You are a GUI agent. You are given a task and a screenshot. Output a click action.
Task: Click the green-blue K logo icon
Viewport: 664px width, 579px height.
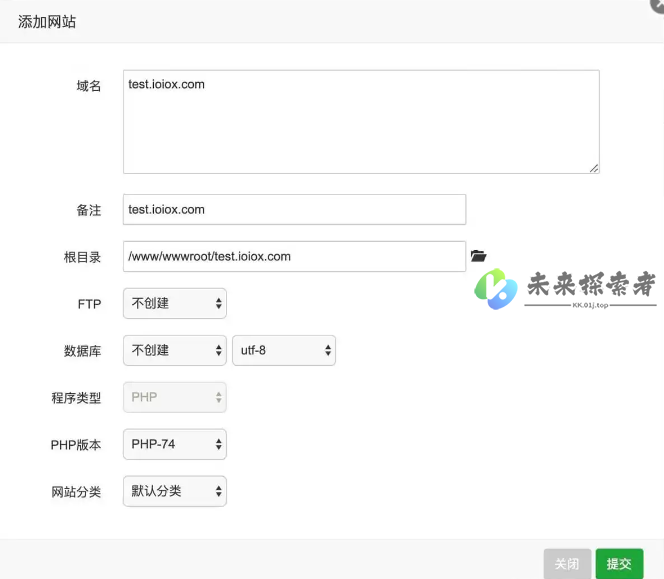(495, 289)
